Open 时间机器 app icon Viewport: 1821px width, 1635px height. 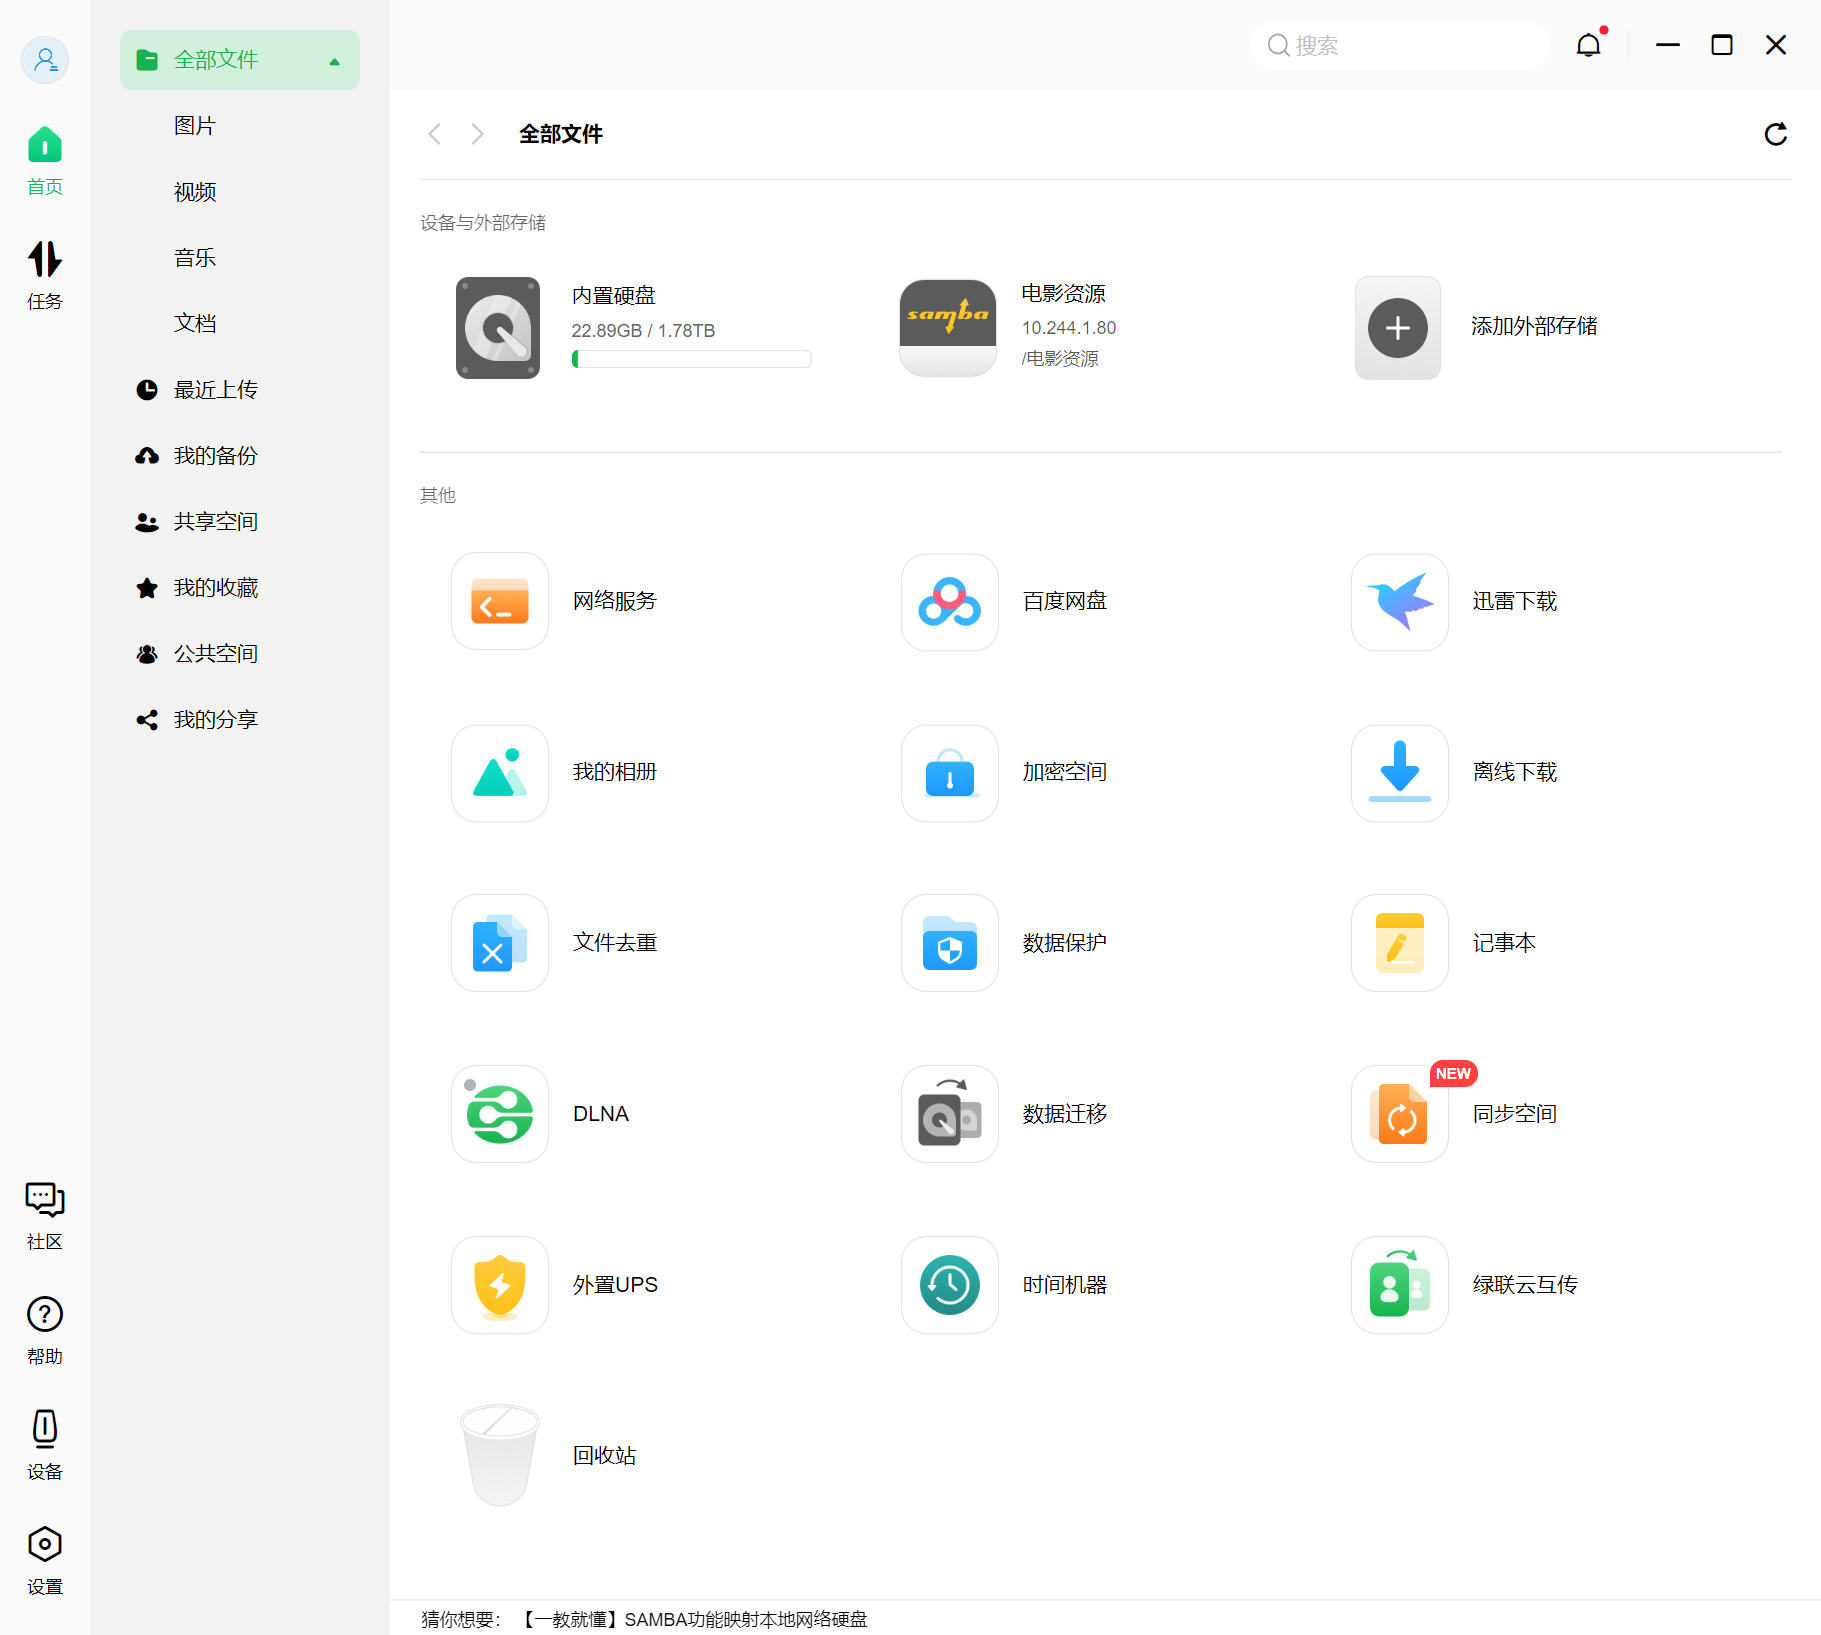point(950,1285)
